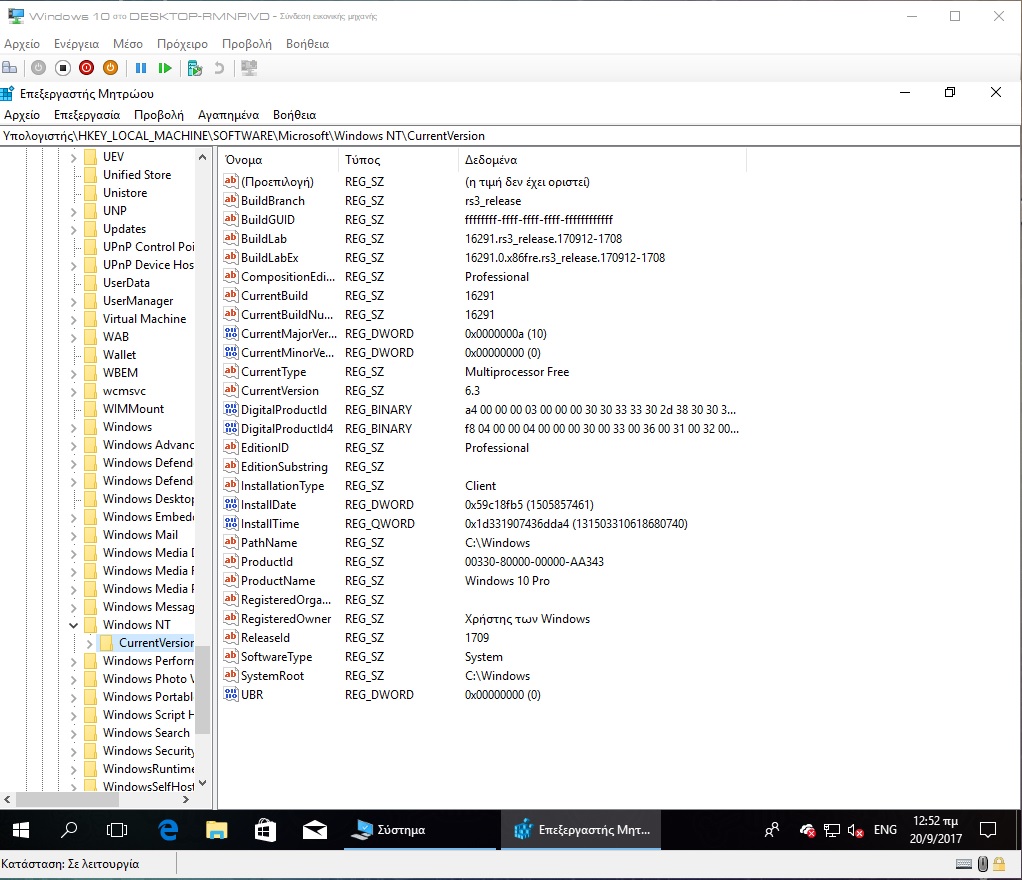The width and height of the screenshot is (1022, 880).
Task: Create a checkpoint with the toolbar icon
Action: [x=194, y=68]
